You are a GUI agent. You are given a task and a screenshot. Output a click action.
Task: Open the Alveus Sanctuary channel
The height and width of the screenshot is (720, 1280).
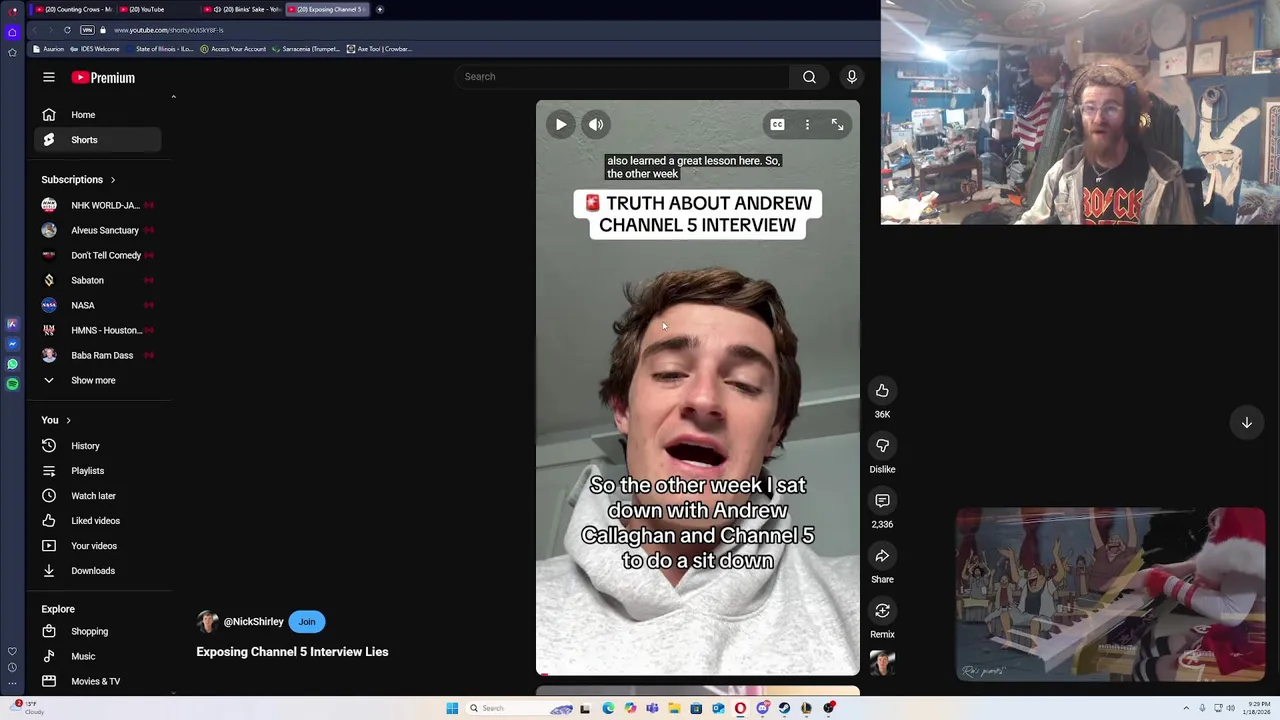coord(98,230)
